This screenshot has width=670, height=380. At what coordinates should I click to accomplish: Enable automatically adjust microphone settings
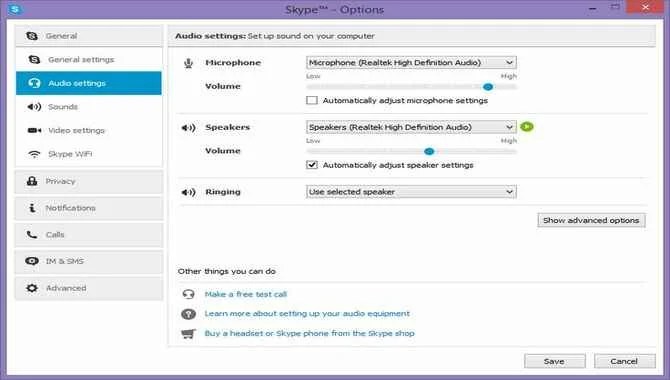pyautogui.click(x=312, y=100)
